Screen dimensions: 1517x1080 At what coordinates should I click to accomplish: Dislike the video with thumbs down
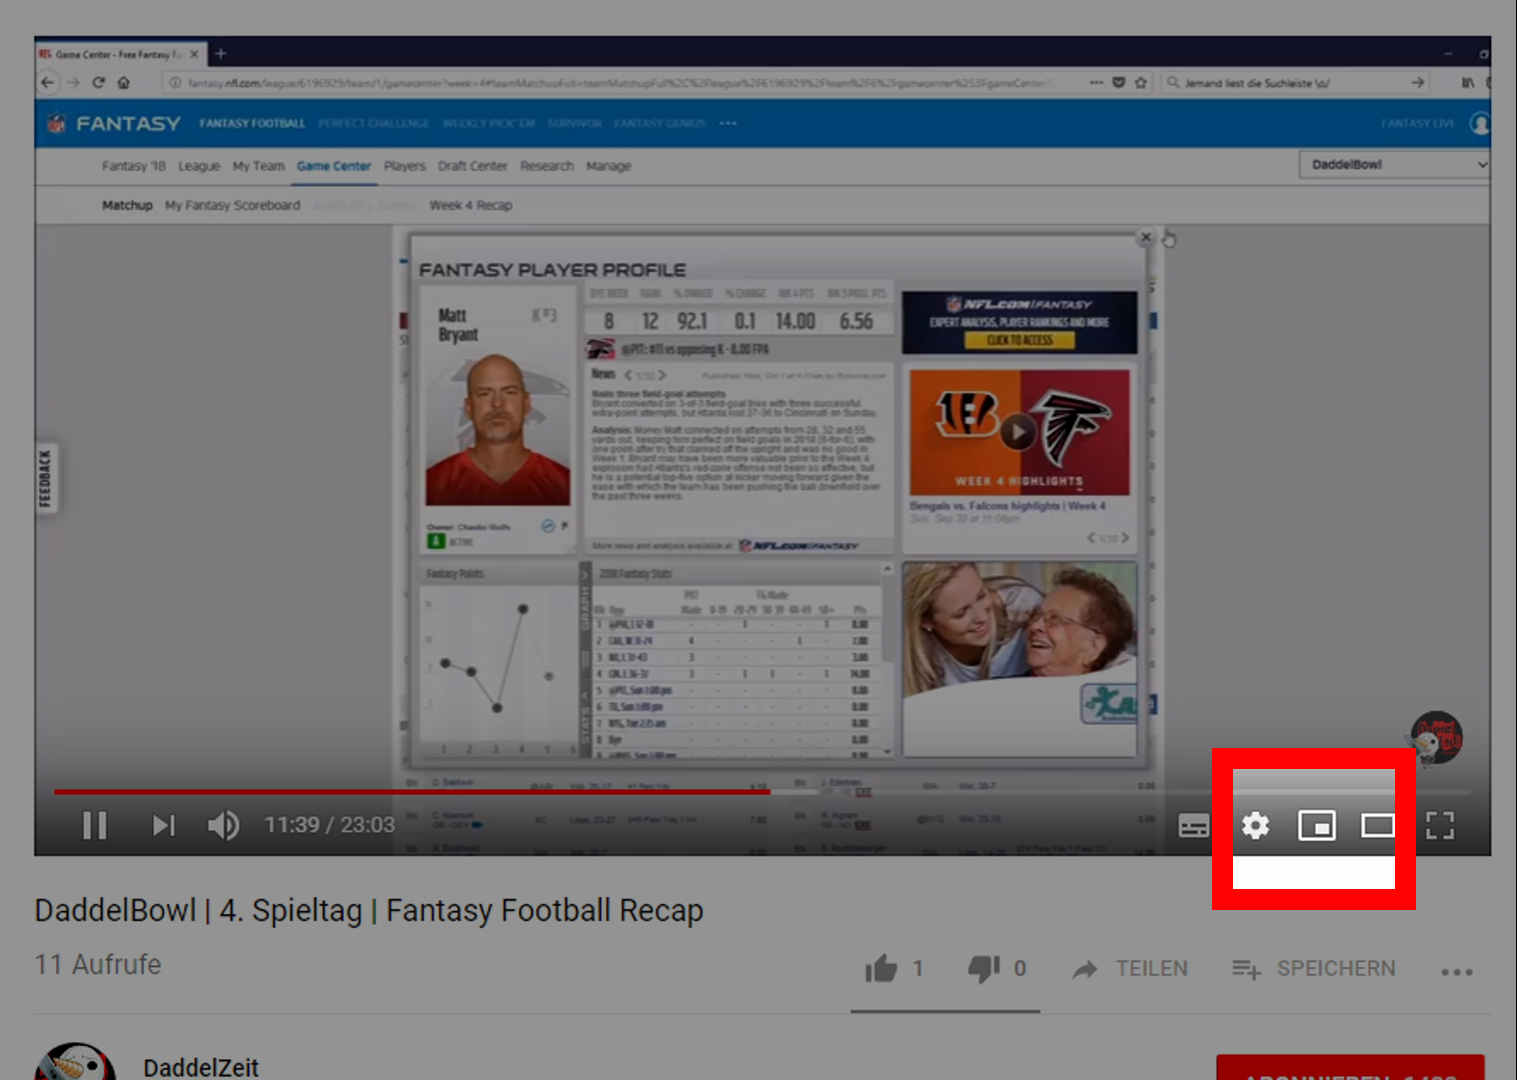pos(984,968)
